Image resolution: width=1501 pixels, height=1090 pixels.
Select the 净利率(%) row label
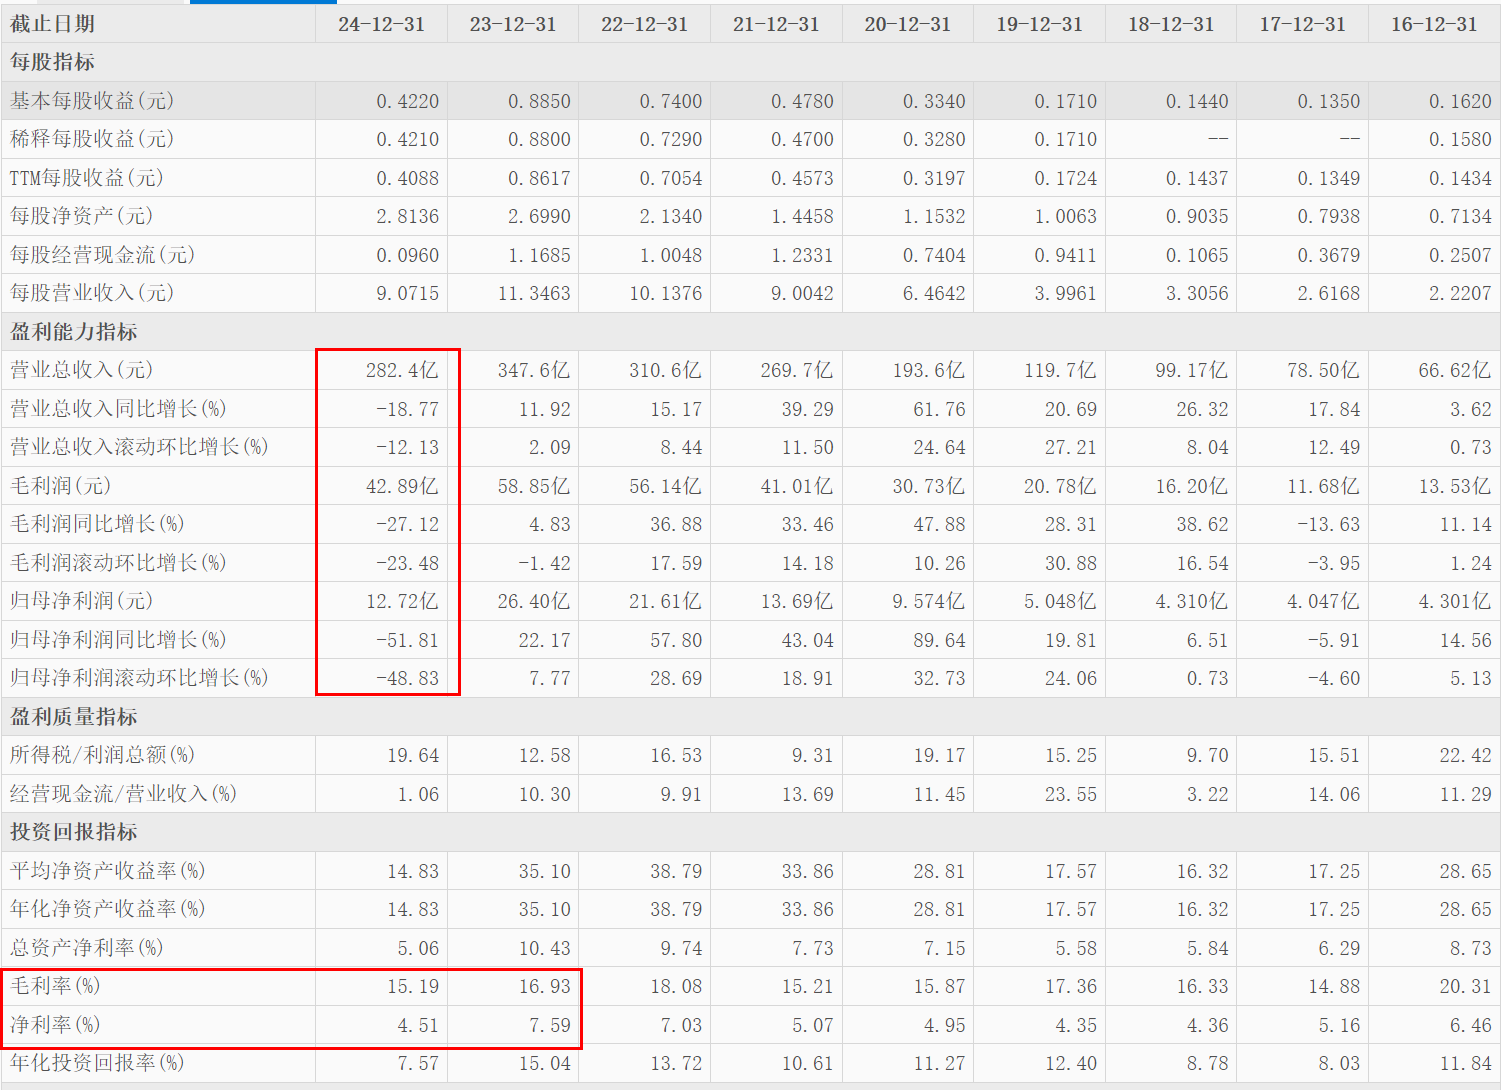coord(55,1025)
